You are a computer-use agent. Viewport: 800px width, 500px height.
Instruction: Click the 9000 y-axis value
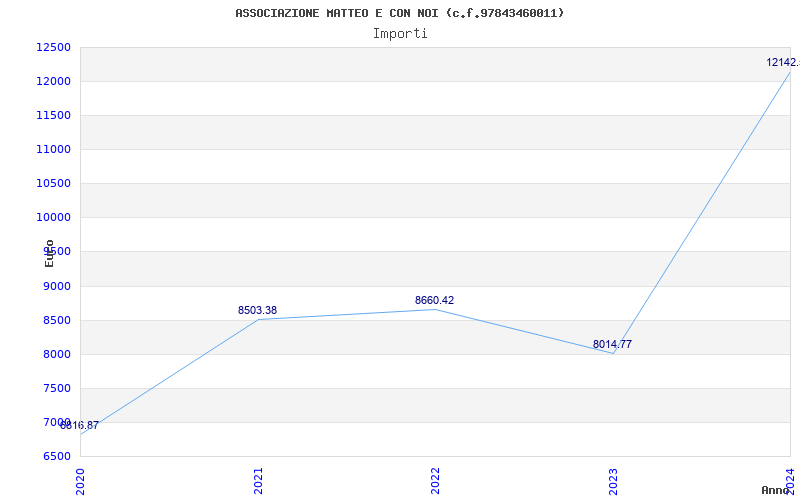pos(57,286)
